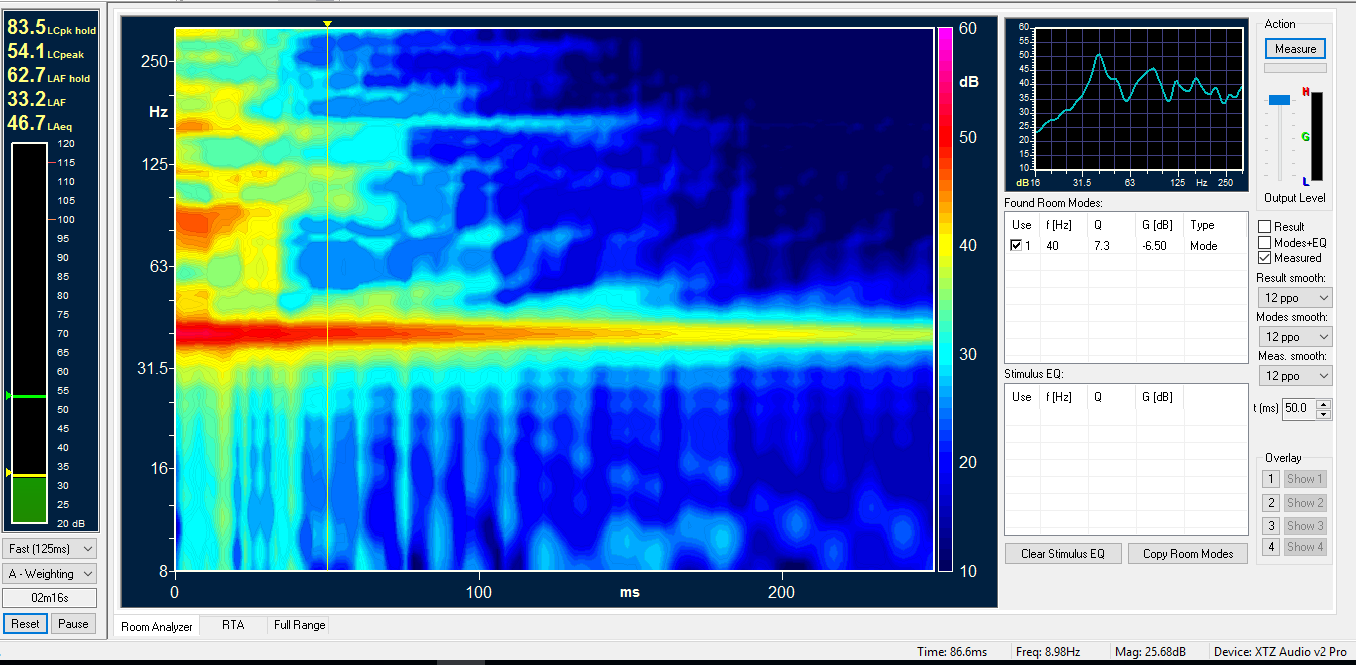Viewport: 1356px width, 665px height.
Task: Click 'Freq: 8.98Hz' in status bar
Action: pyautogui.click(x=1047, y=652)
